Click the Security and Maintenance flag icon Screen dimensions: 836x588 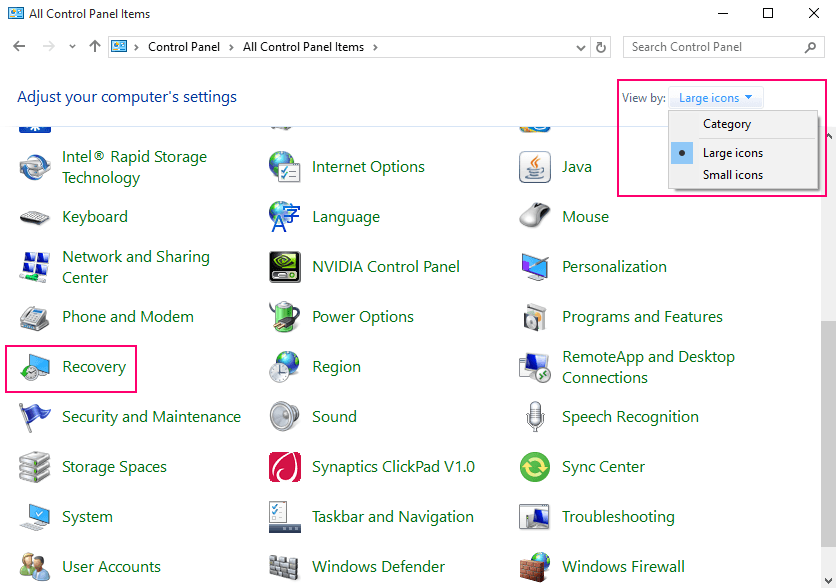[x=35, y=416]
